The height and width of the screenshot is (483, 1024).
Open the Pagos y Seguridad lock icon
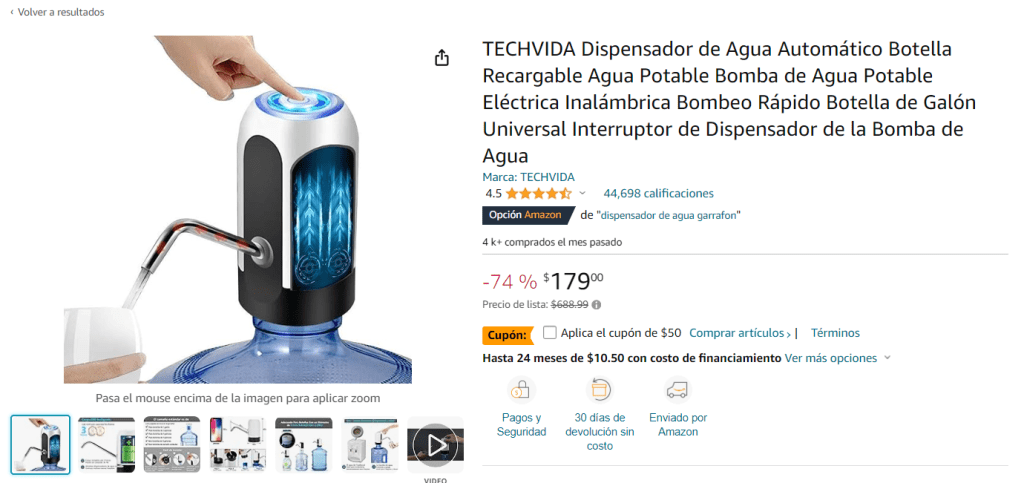[521, 390]
